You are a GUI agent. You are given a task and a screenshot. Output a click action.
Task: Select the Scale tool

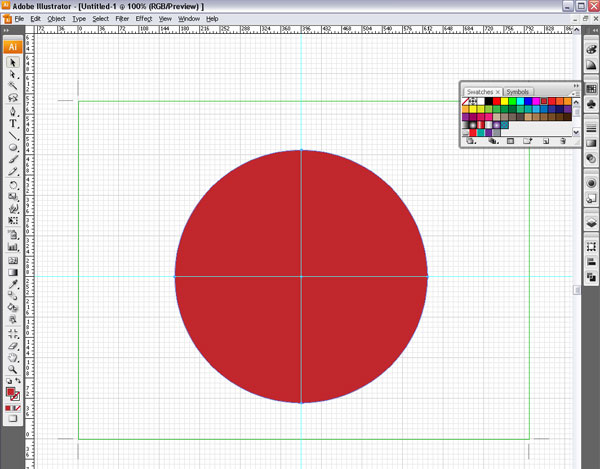coord(13,197)
